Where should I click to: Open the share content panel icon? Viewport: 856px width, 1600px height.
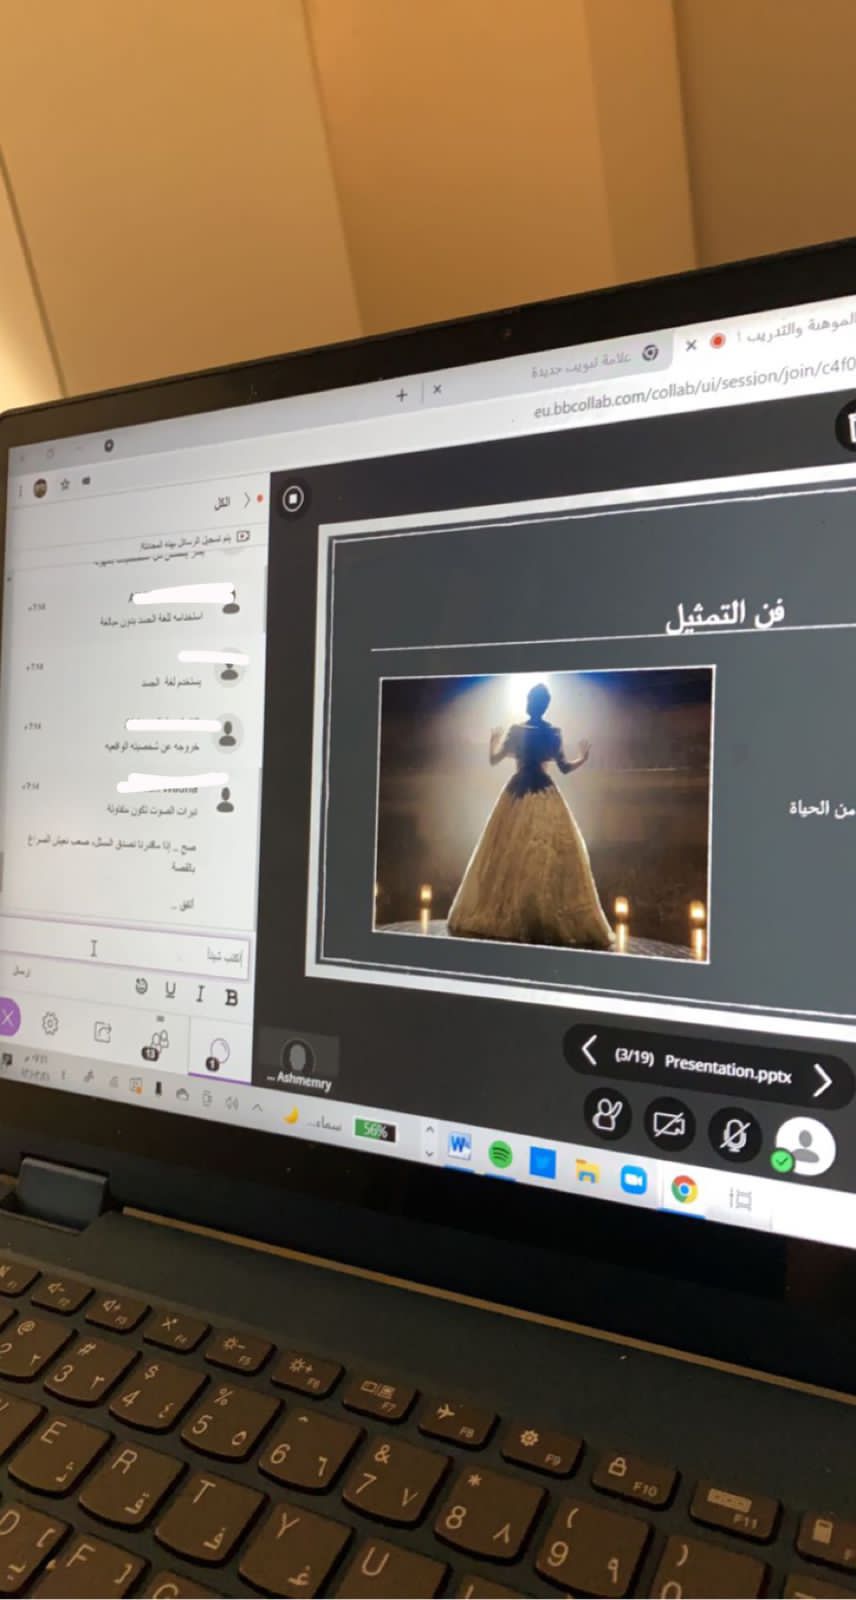[102, 1031]
